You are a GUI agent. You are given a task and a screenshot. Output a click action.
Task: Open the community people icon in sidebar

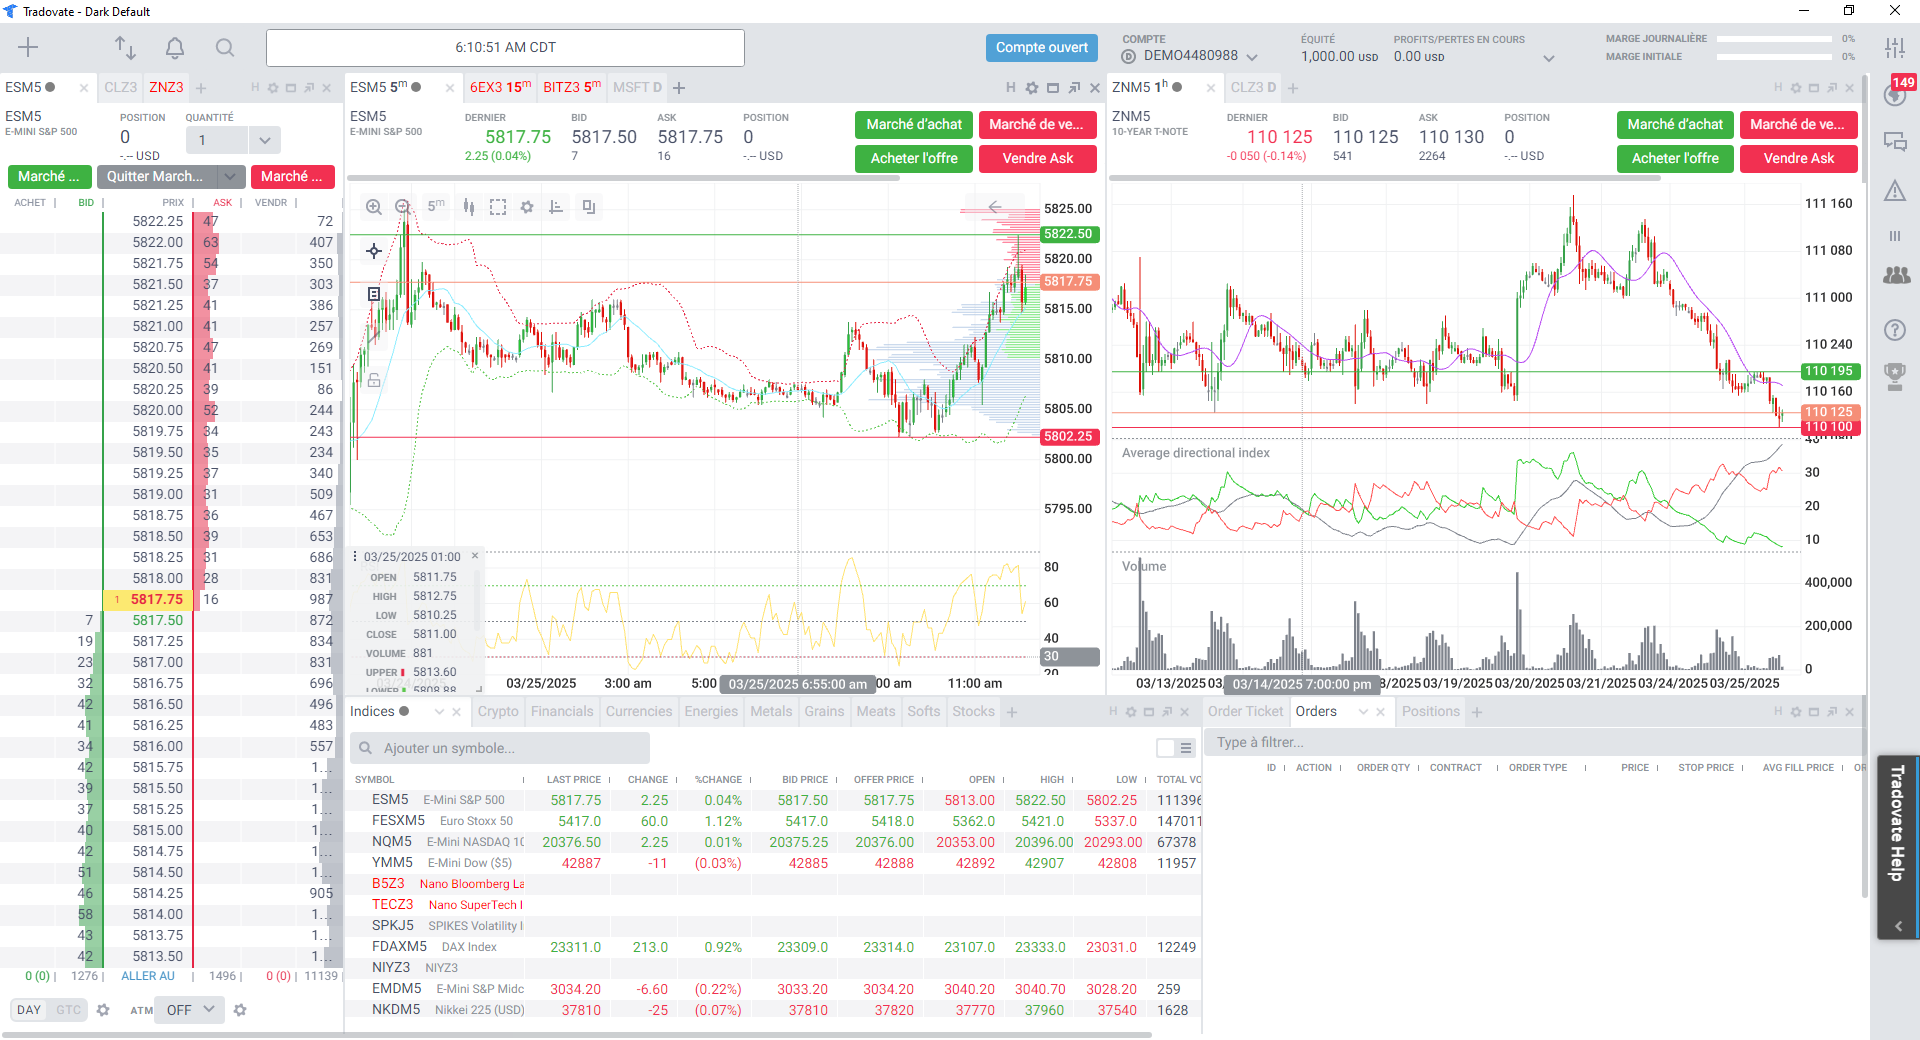click(x=1896, y=275)
